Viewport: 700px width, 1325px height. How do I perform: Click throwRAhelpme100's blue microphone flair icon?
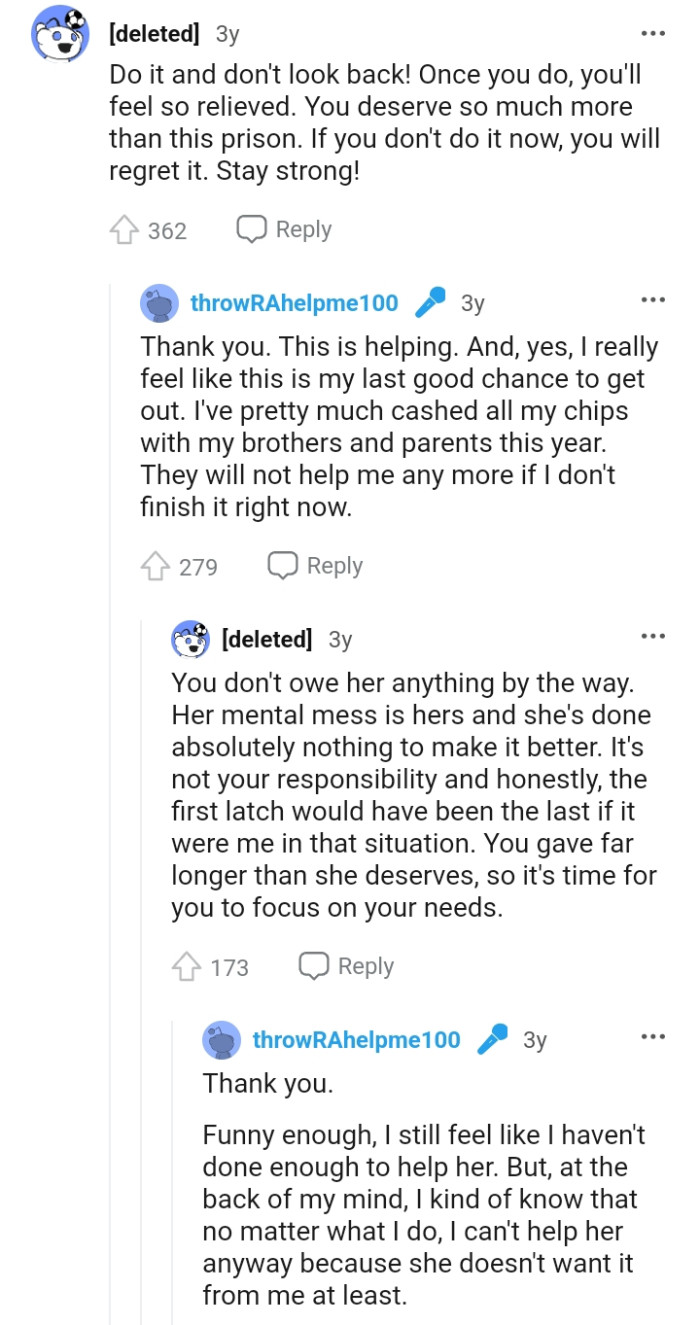(429, 301)
